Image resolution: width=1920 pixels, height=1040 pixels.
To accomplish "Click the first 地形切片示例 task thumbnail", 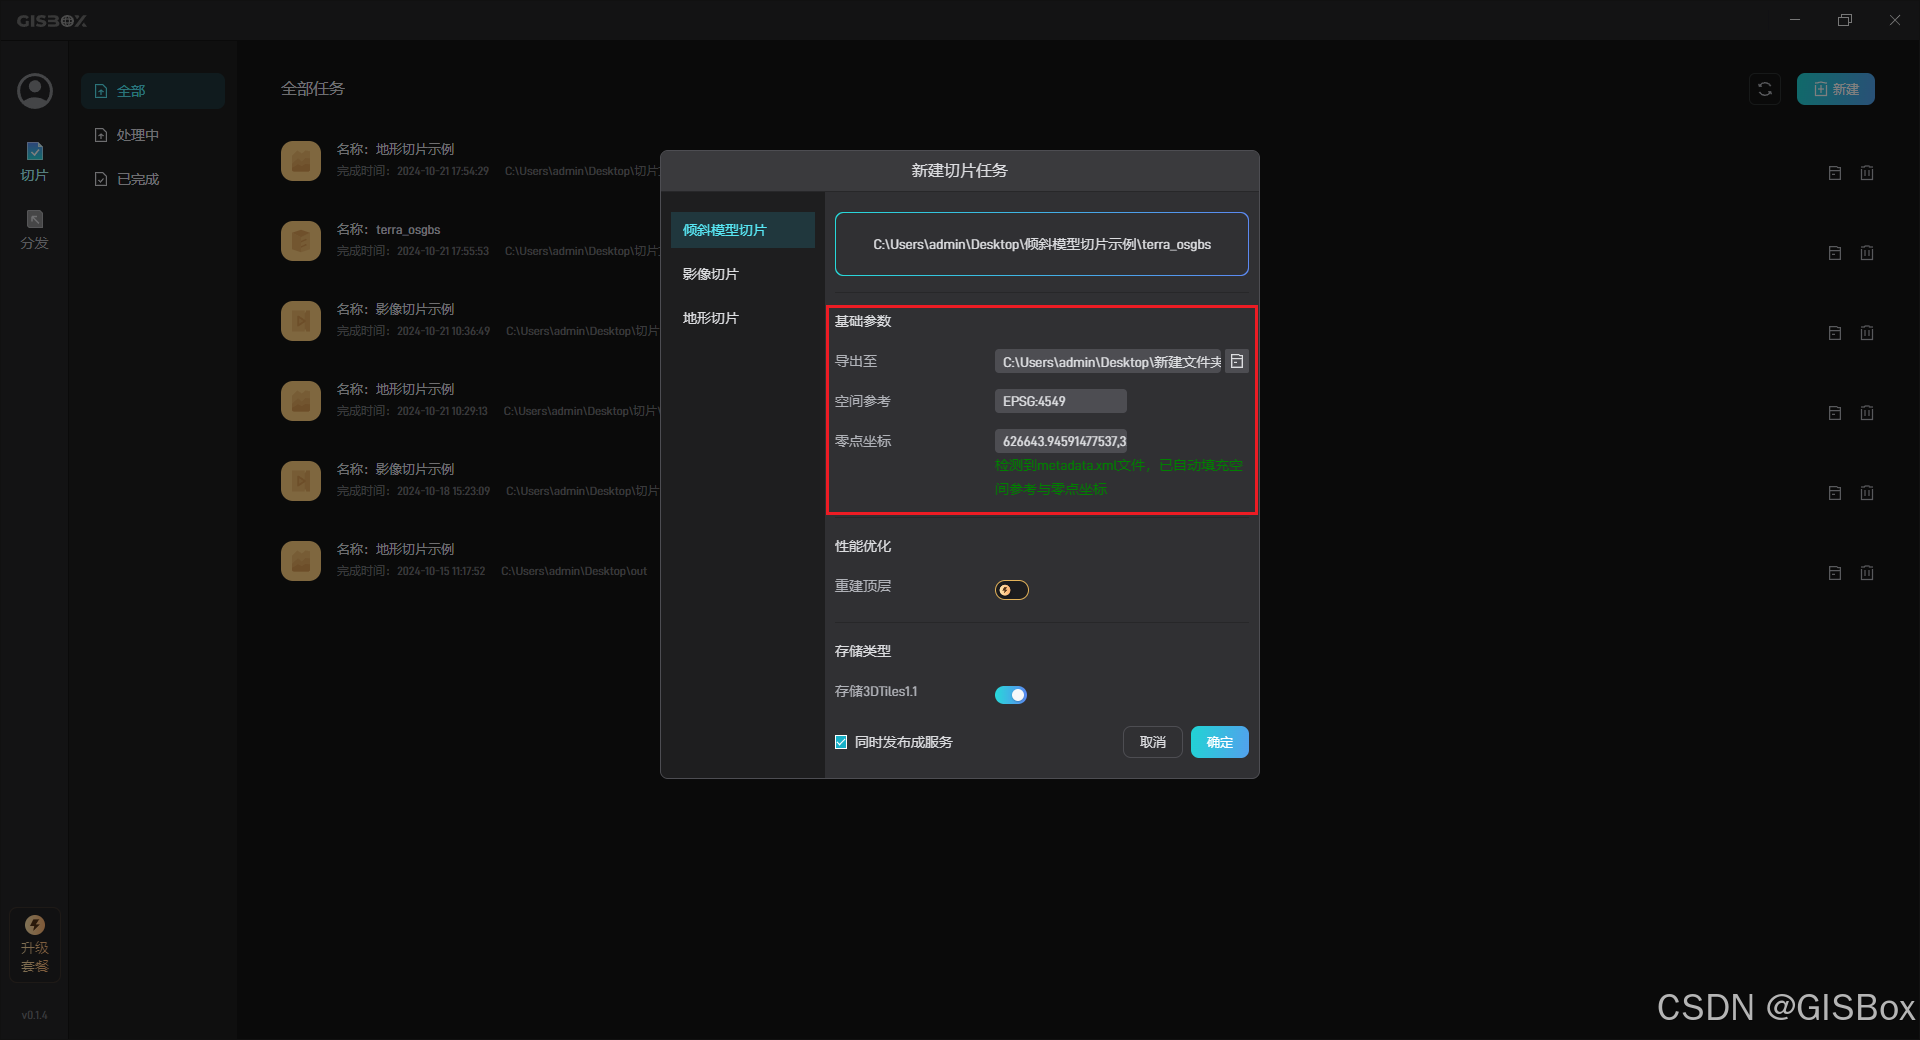I will click(x=301, y=161).
